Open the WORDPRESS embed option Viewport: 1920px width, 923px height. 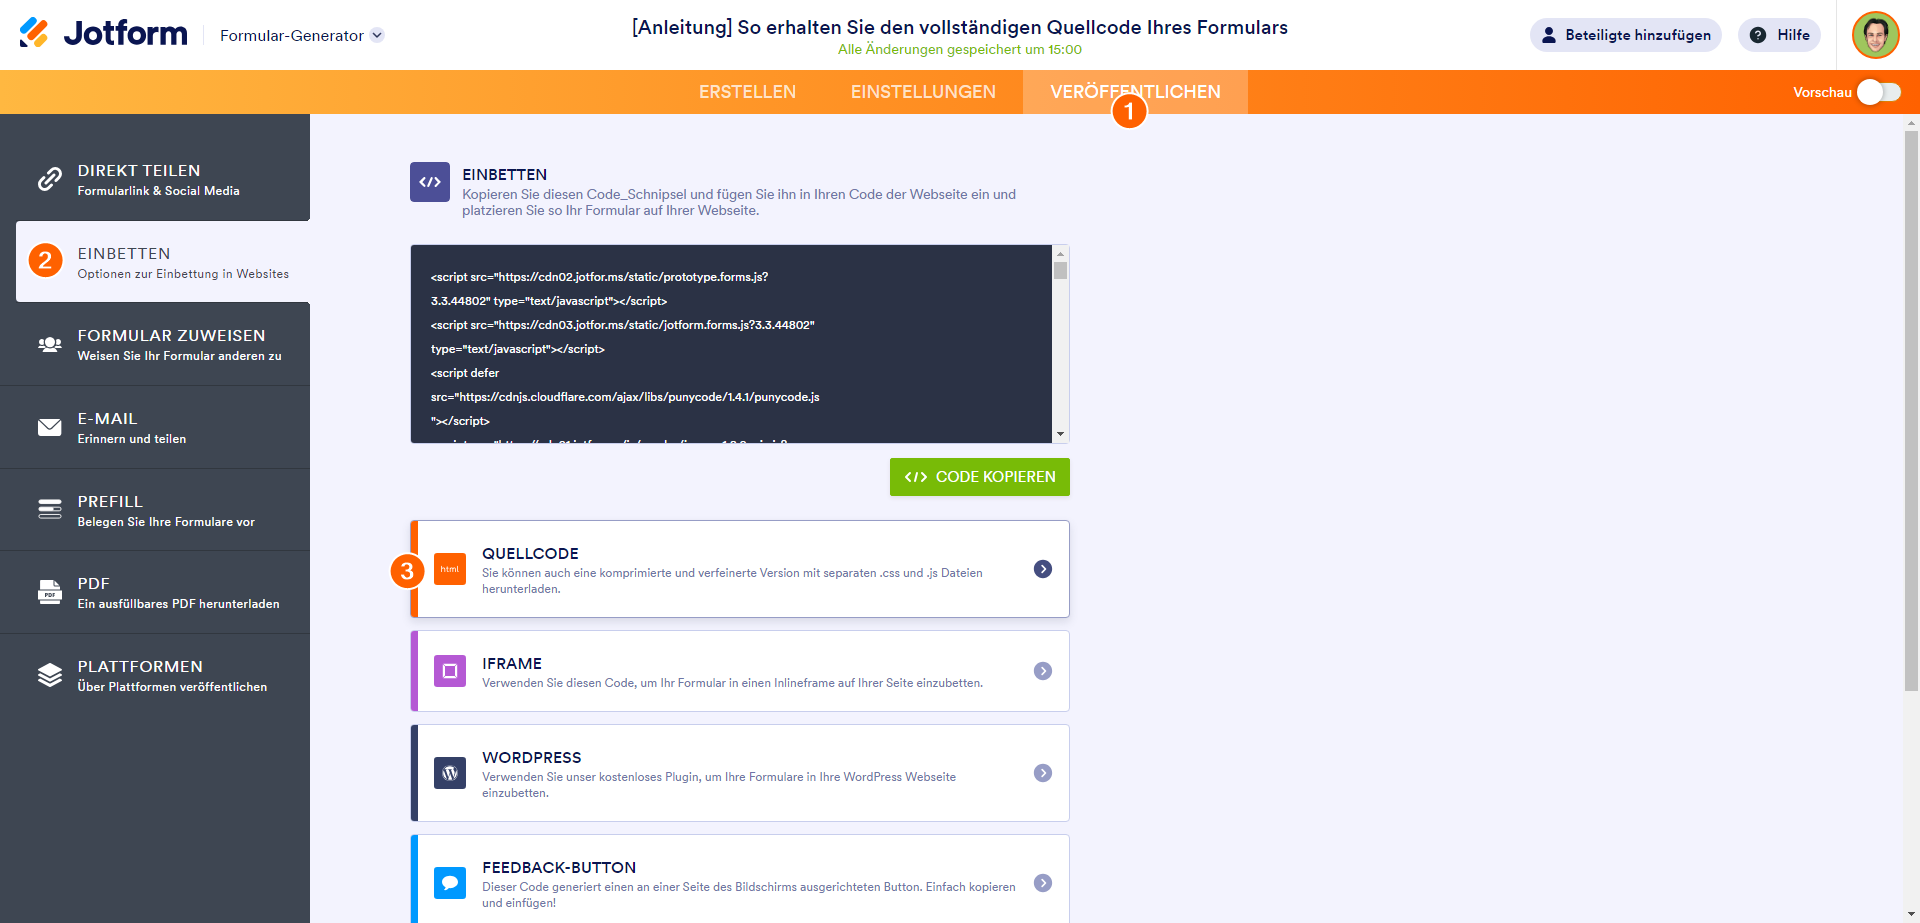(x=740, y=773)
